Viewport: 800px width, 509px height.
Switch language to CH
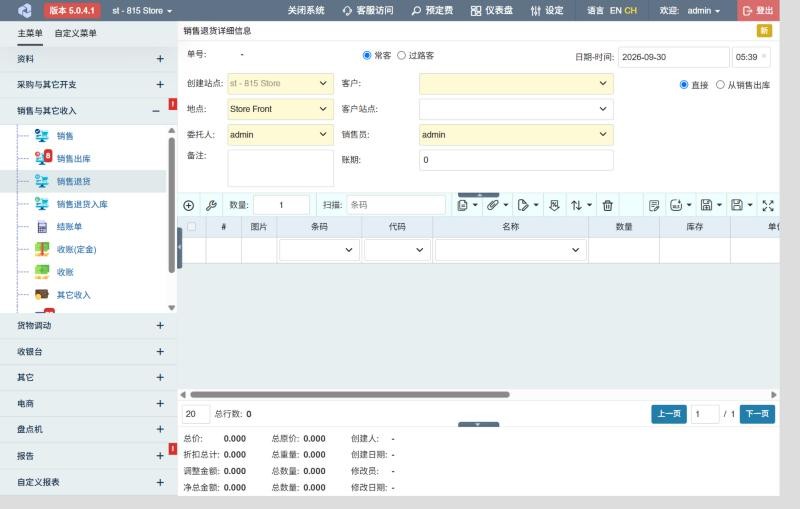[631, 10]
